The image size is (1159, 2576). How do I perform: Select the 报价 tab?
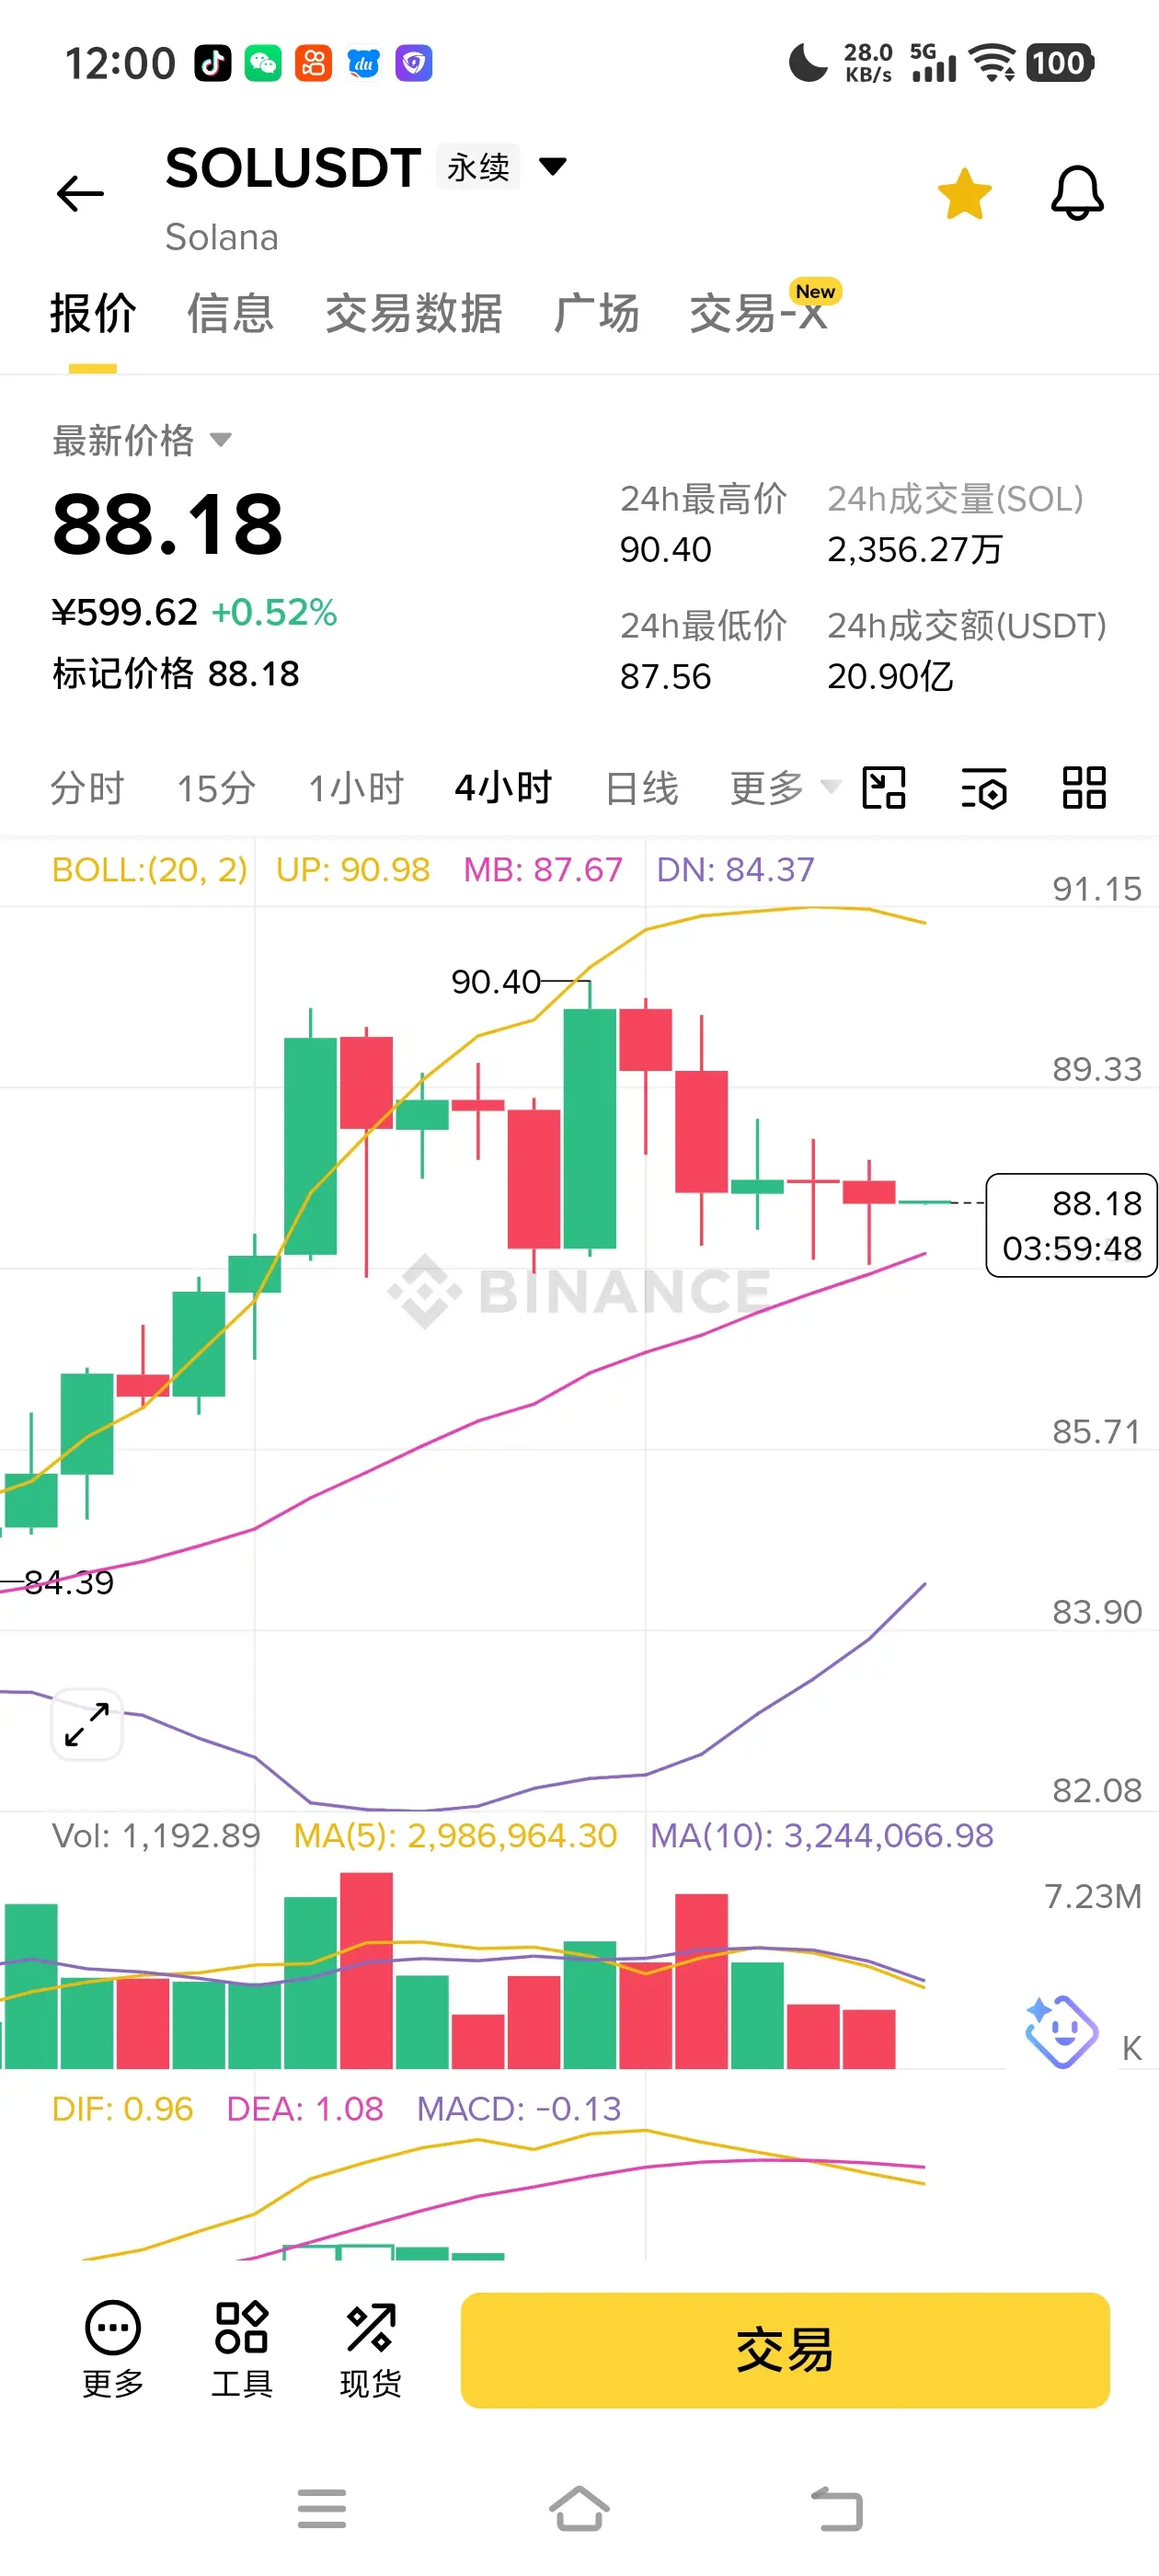click(x=93, y=314)
